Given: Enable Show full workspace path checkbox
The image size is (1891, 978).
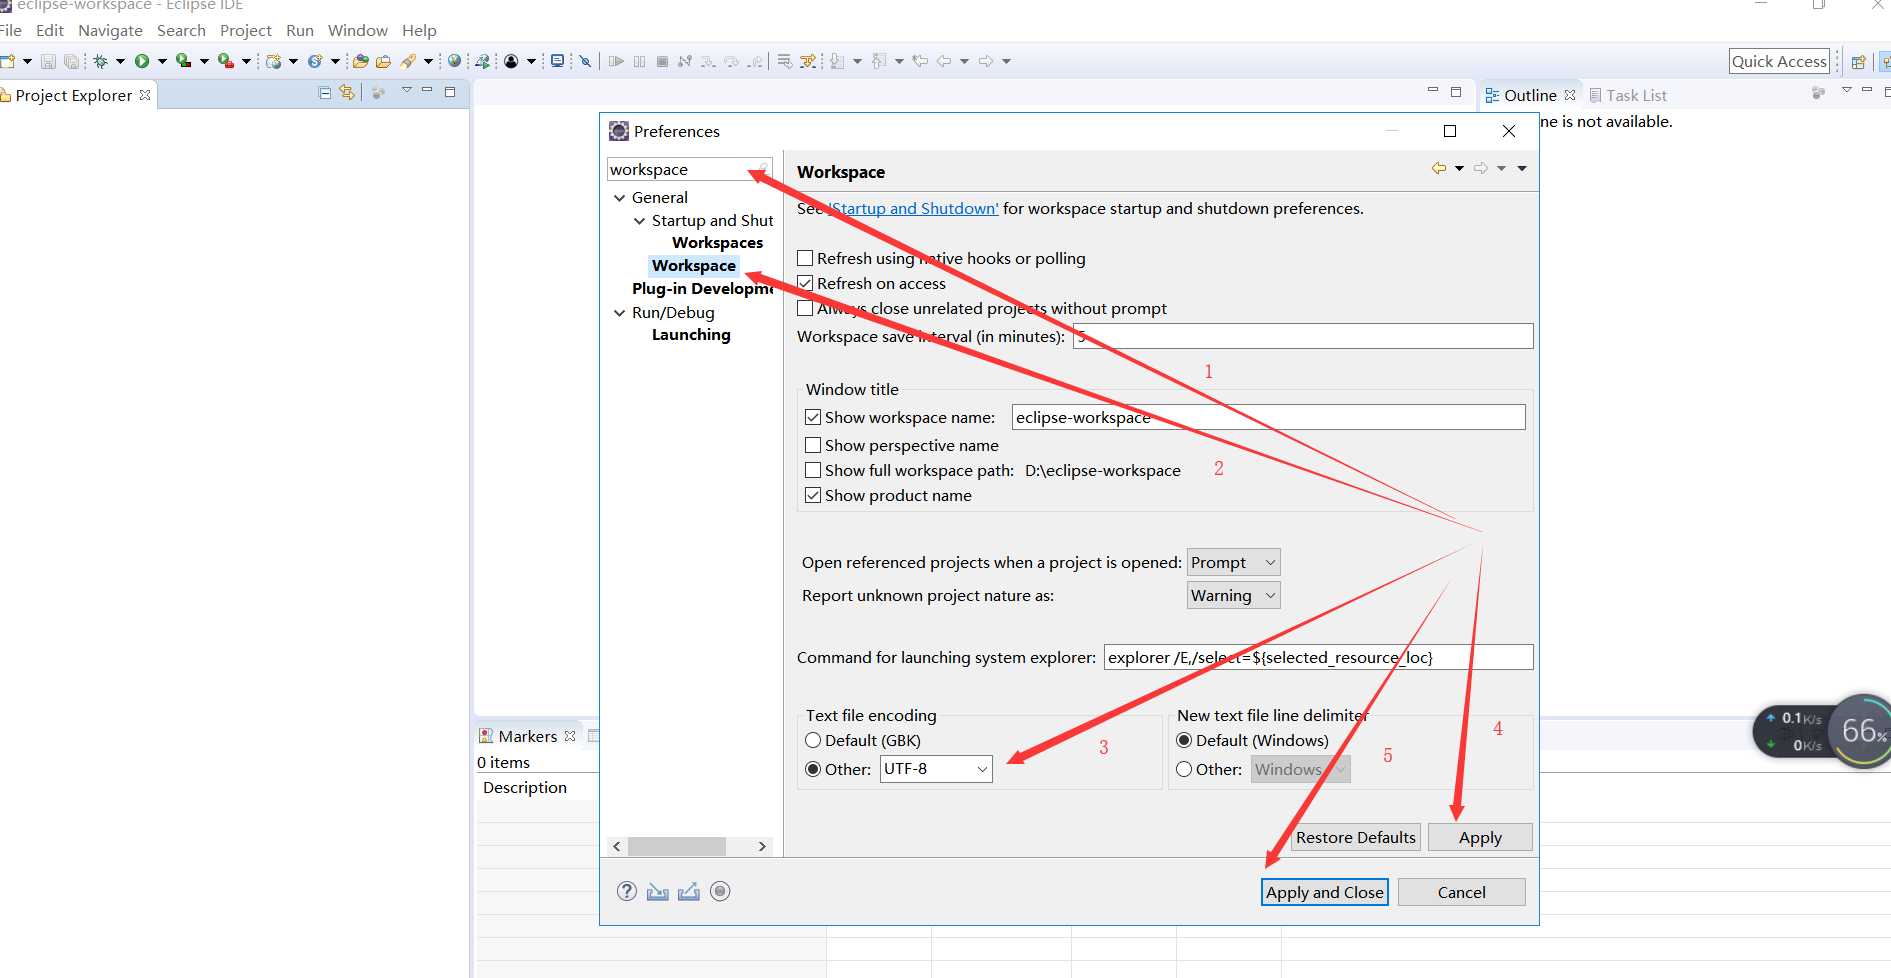Looking at the screenshot, I should click(x=813, y=470).
